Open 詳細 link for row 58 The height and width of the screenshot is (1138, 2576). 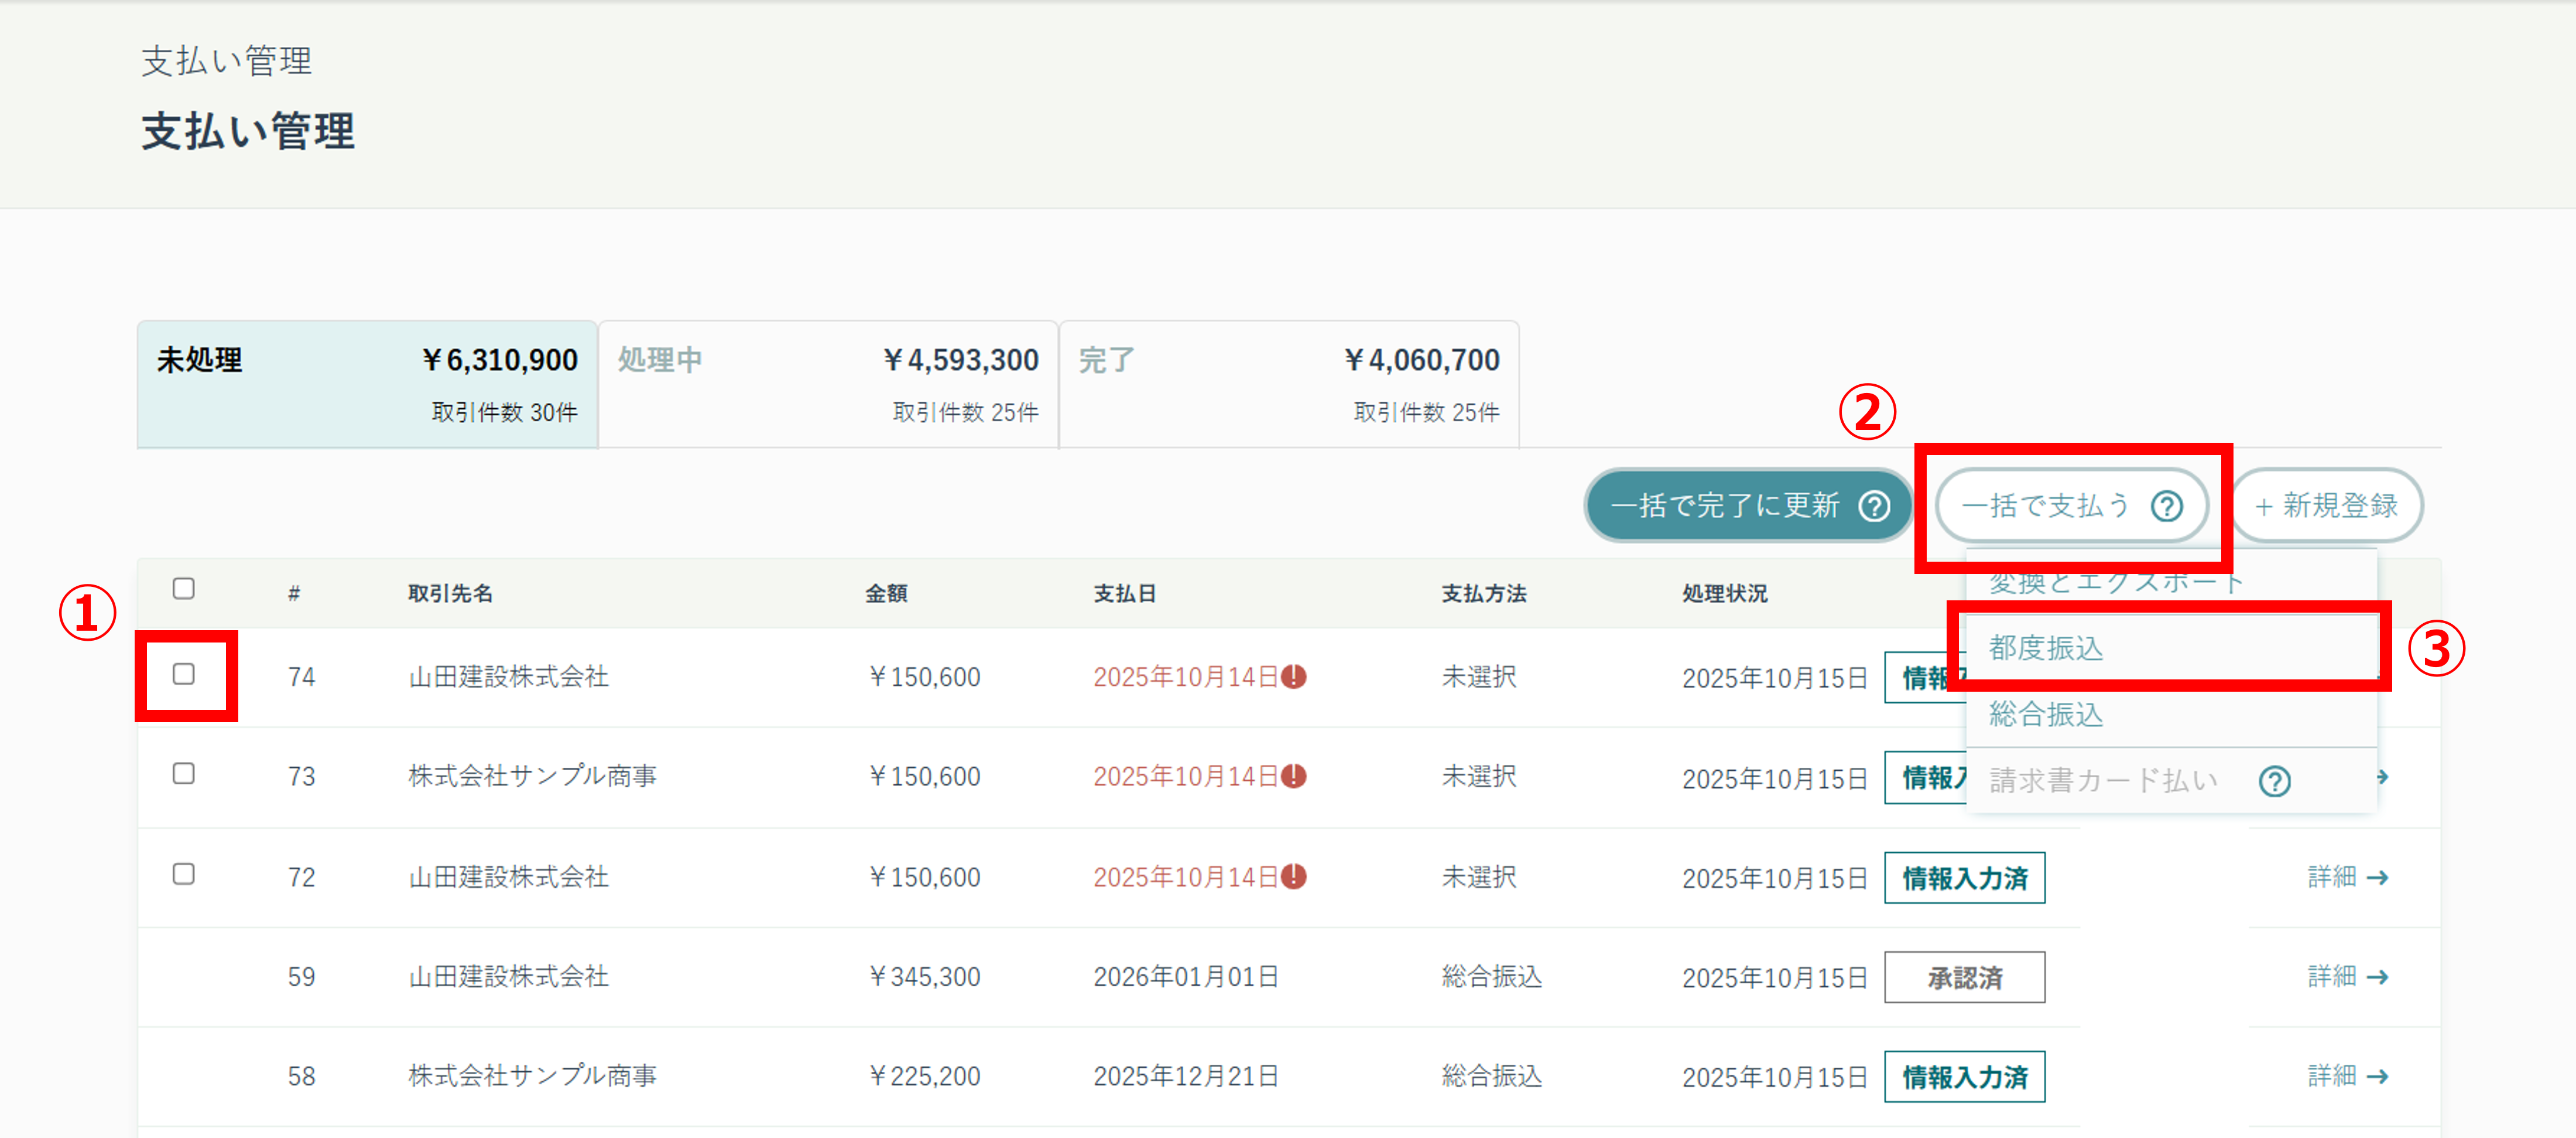(x=2347, y=1076)
